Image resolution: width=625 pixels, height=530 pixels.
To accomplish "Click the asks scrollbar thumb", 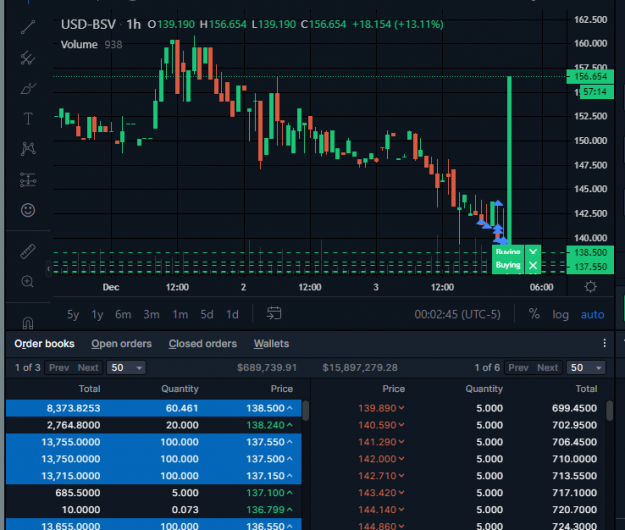I will point(609,410).
